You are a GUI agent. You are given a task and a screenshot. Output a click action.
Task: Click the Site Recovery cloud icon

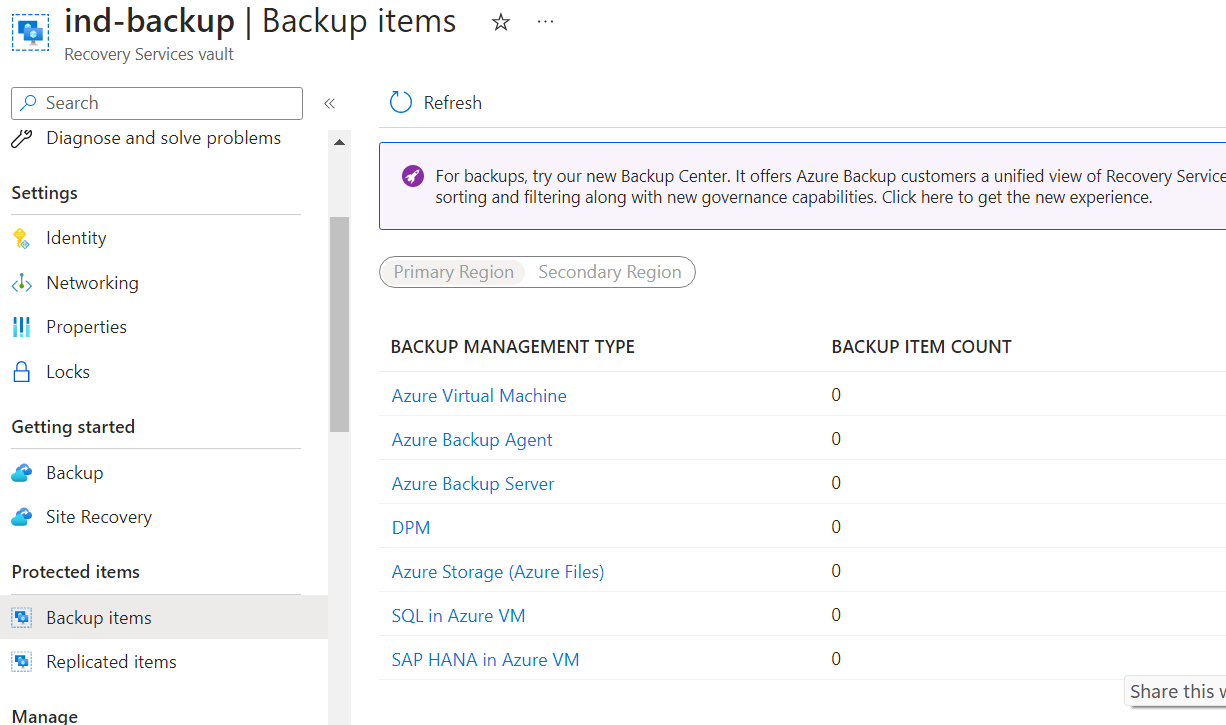(21, 517)
